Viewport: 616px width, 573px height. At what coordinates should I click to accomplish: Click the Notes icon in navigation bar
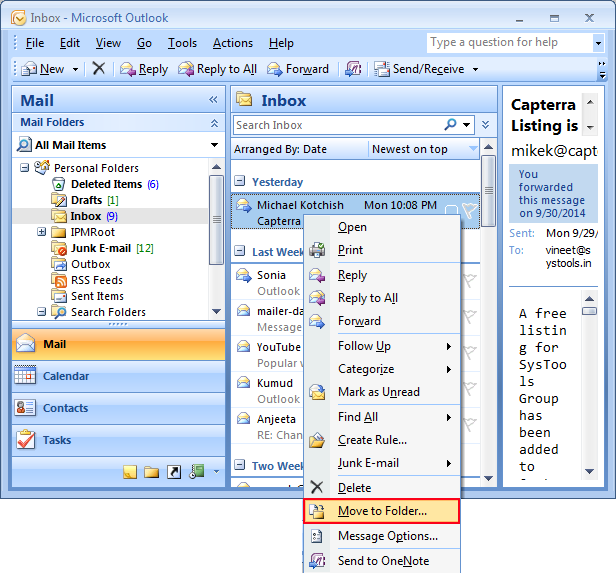tap(130, 472)
